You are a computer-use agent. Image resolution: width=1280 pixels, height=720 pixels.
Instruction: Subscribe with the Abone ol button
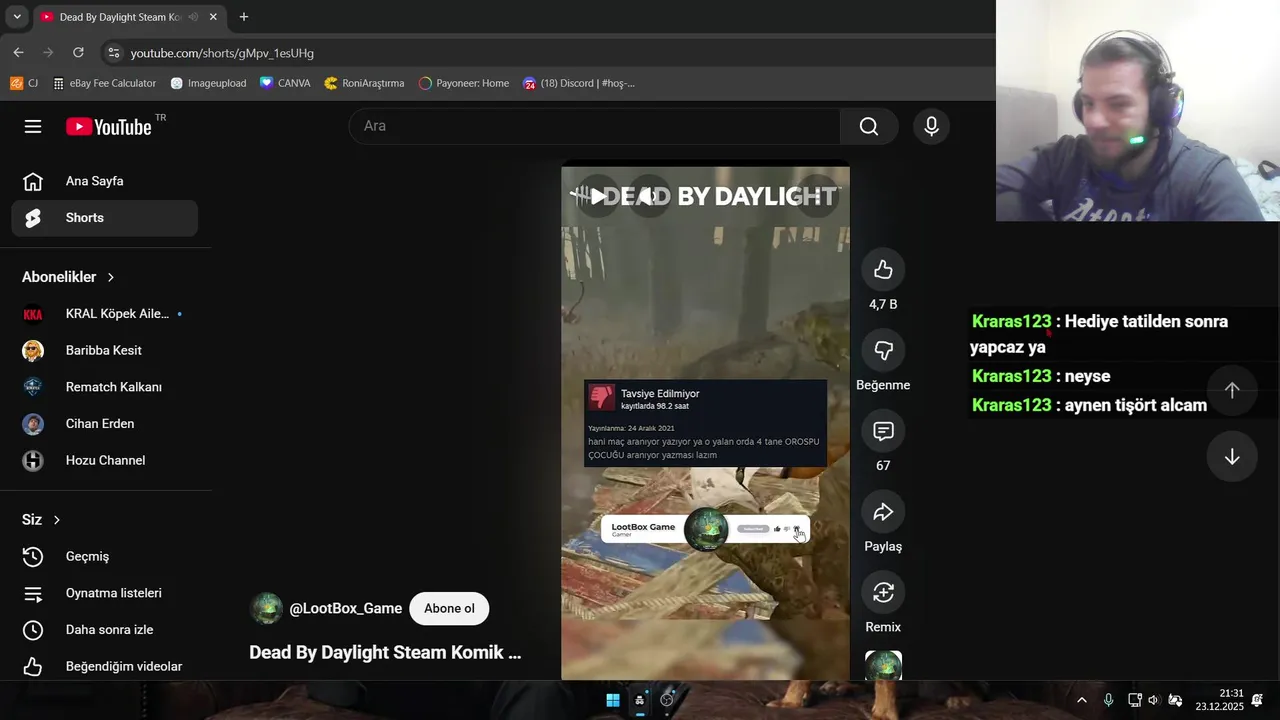(x=449, y=608)
